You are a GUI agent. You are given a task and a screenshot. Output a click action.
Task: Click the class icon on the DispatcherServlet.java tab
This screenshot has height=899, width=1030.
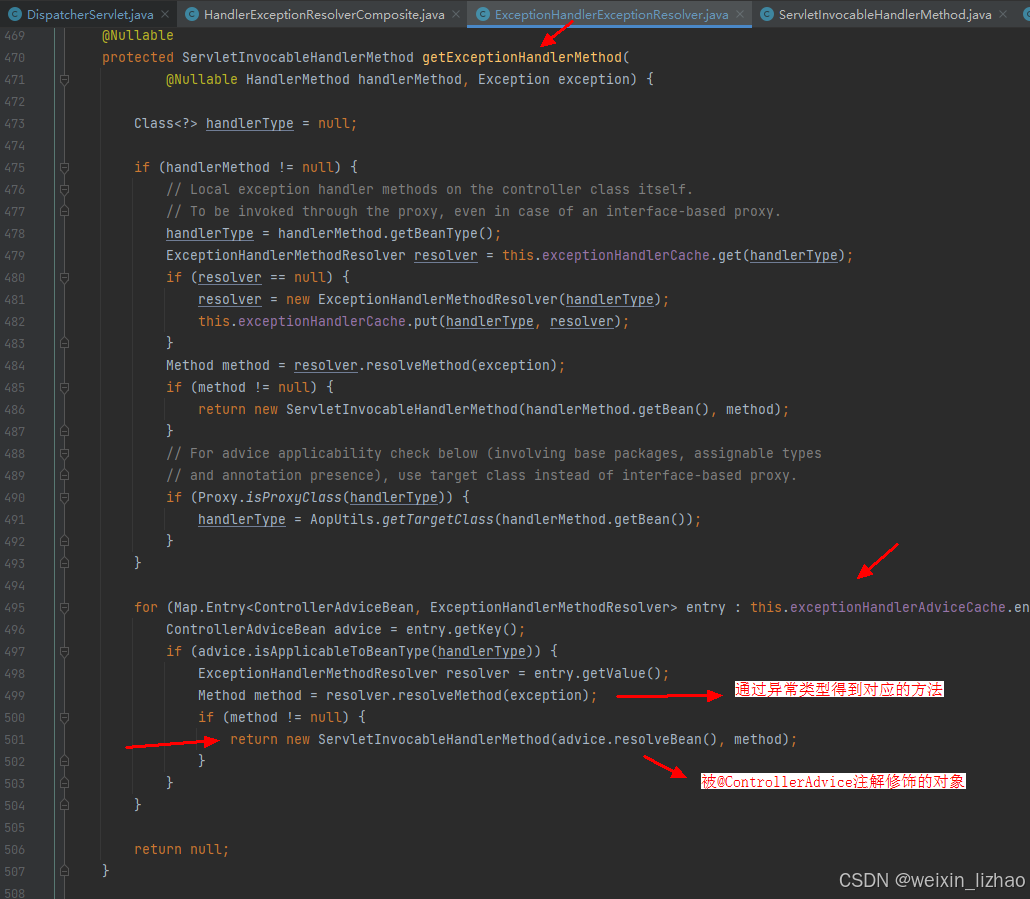point(15,14)
